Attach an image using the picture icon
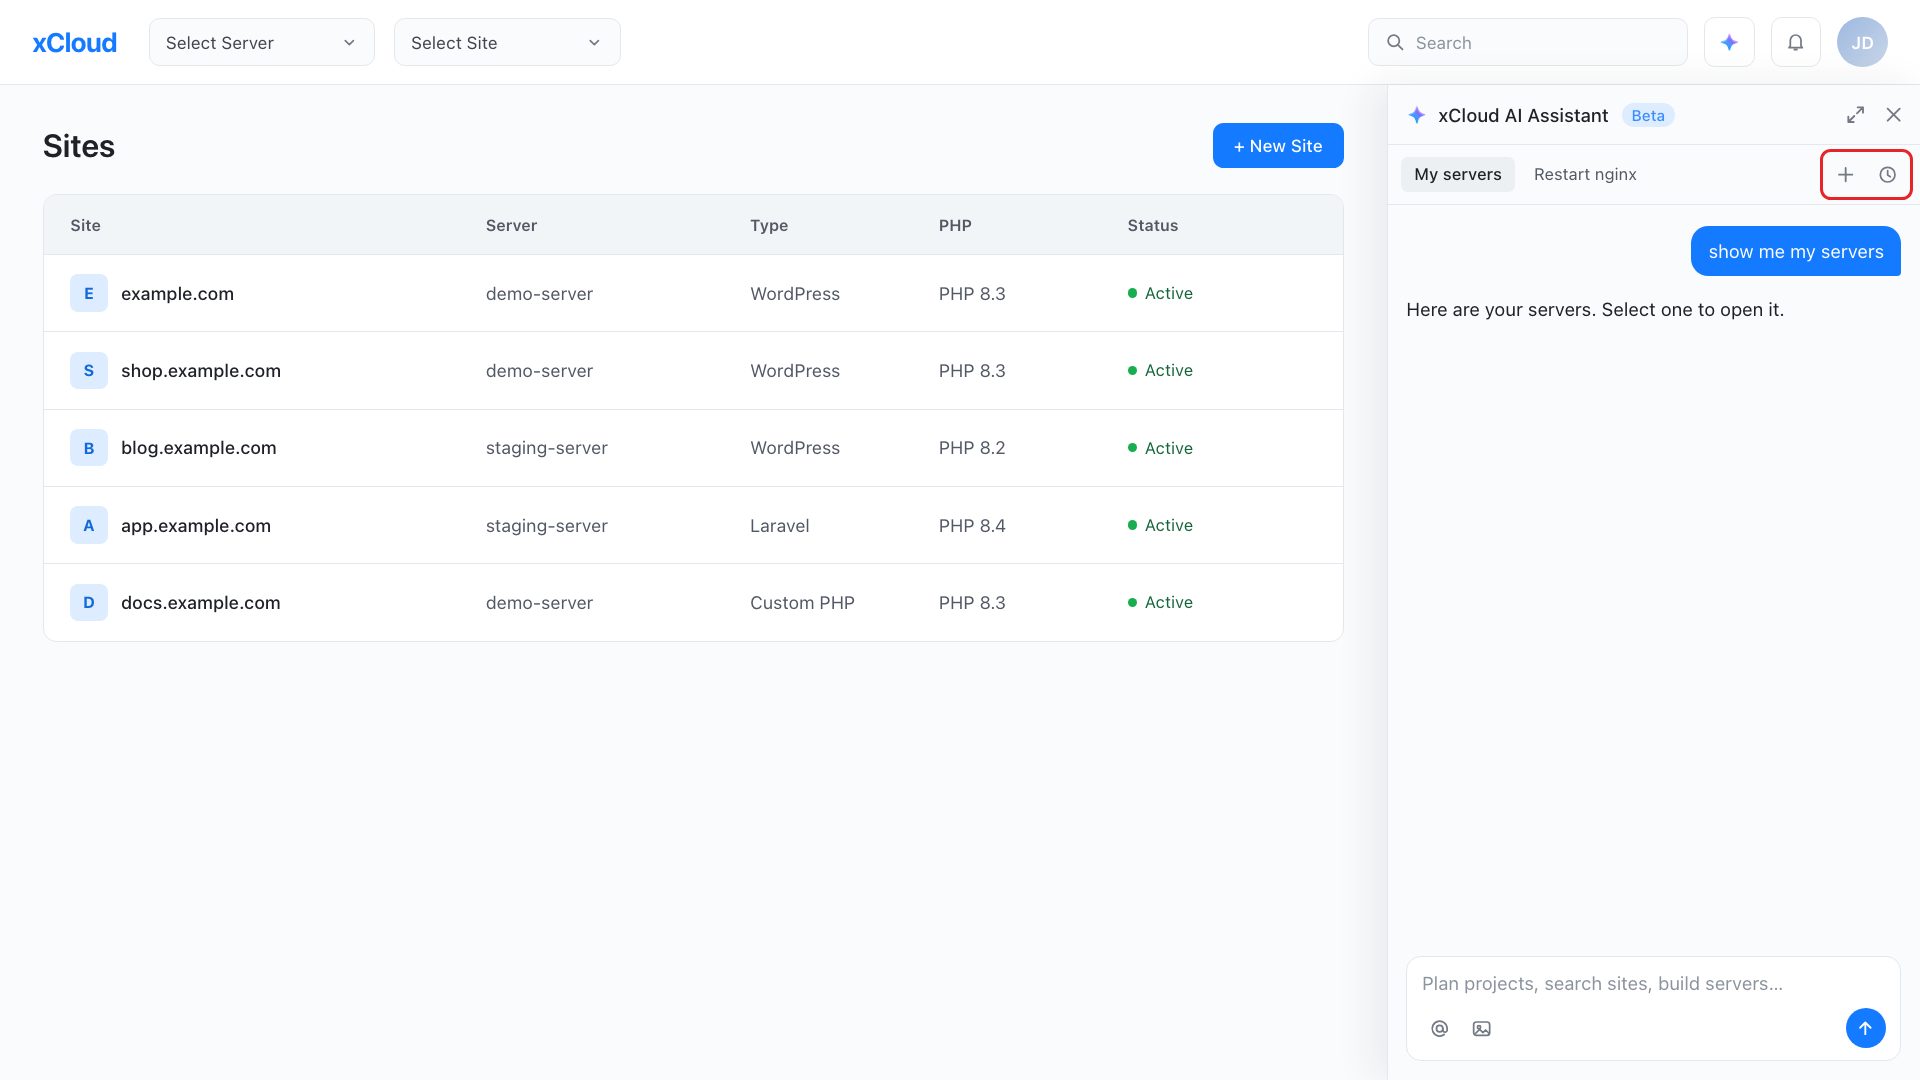This screenshot has width=1920, height=1080. pyautogui.click(x=1481, y=1028)
